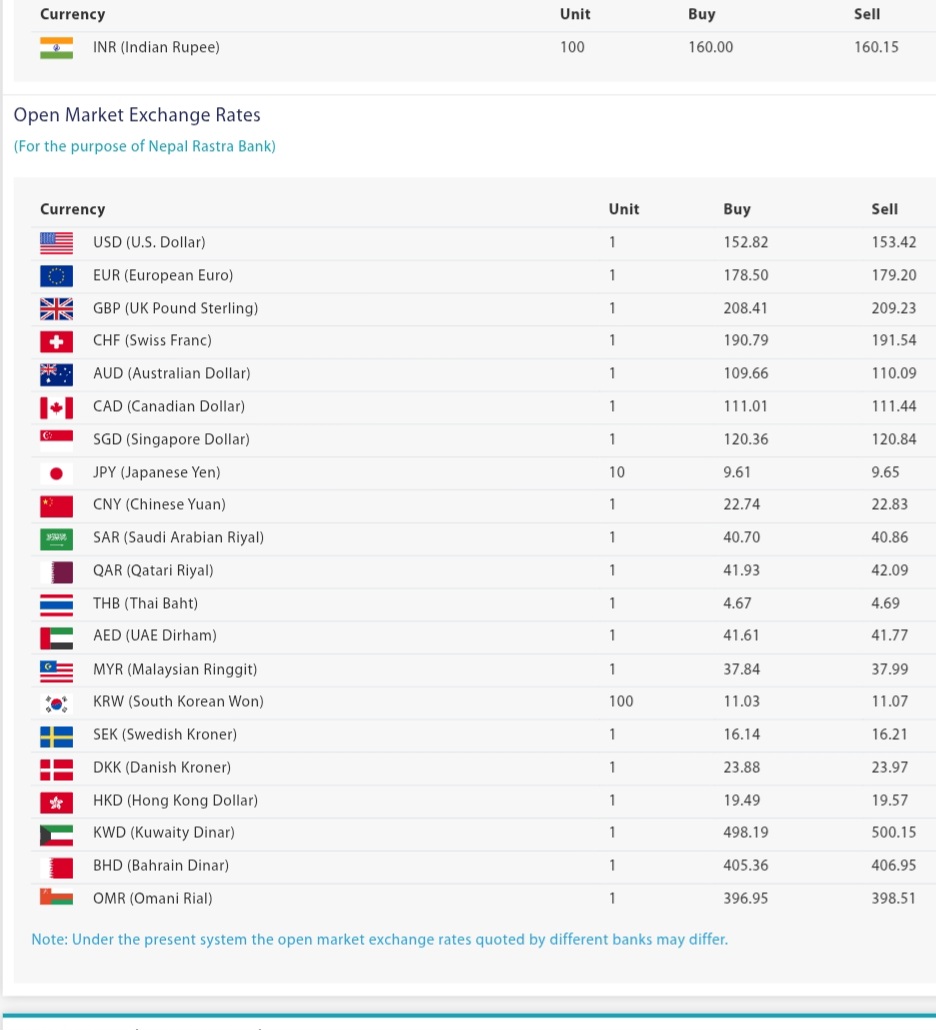936x1030 pixels.
Task: Click the European Union flag icon
Action: (x=56, y=276)
